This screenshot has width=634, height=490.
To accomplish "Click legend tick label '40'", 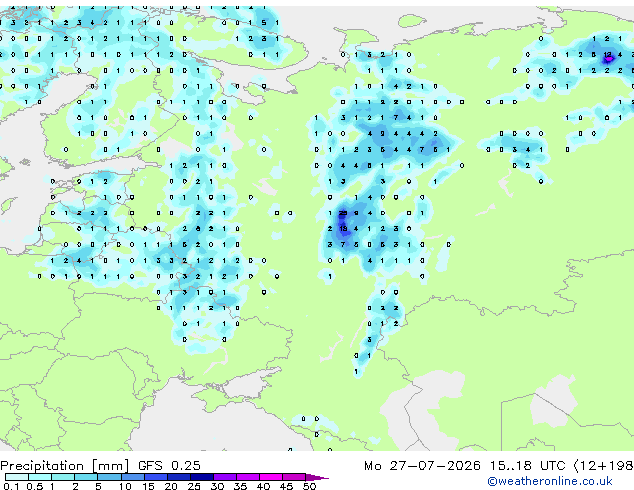I will pyautogui.click(x=263, y=486).
